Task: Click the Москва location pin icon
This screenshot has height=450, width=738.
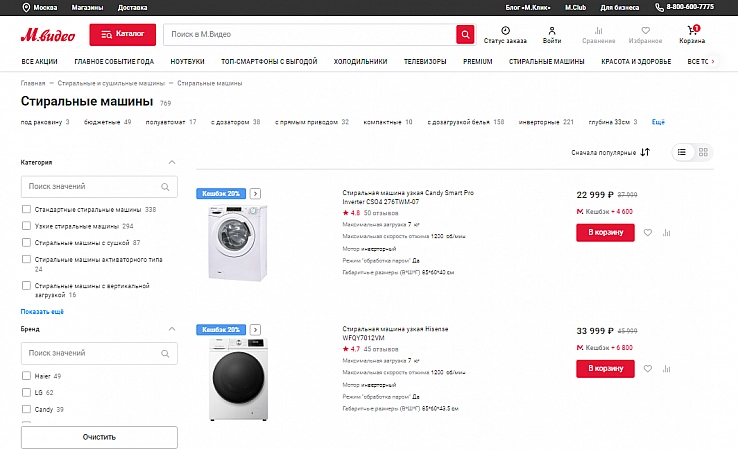Action: coord(26,8)
